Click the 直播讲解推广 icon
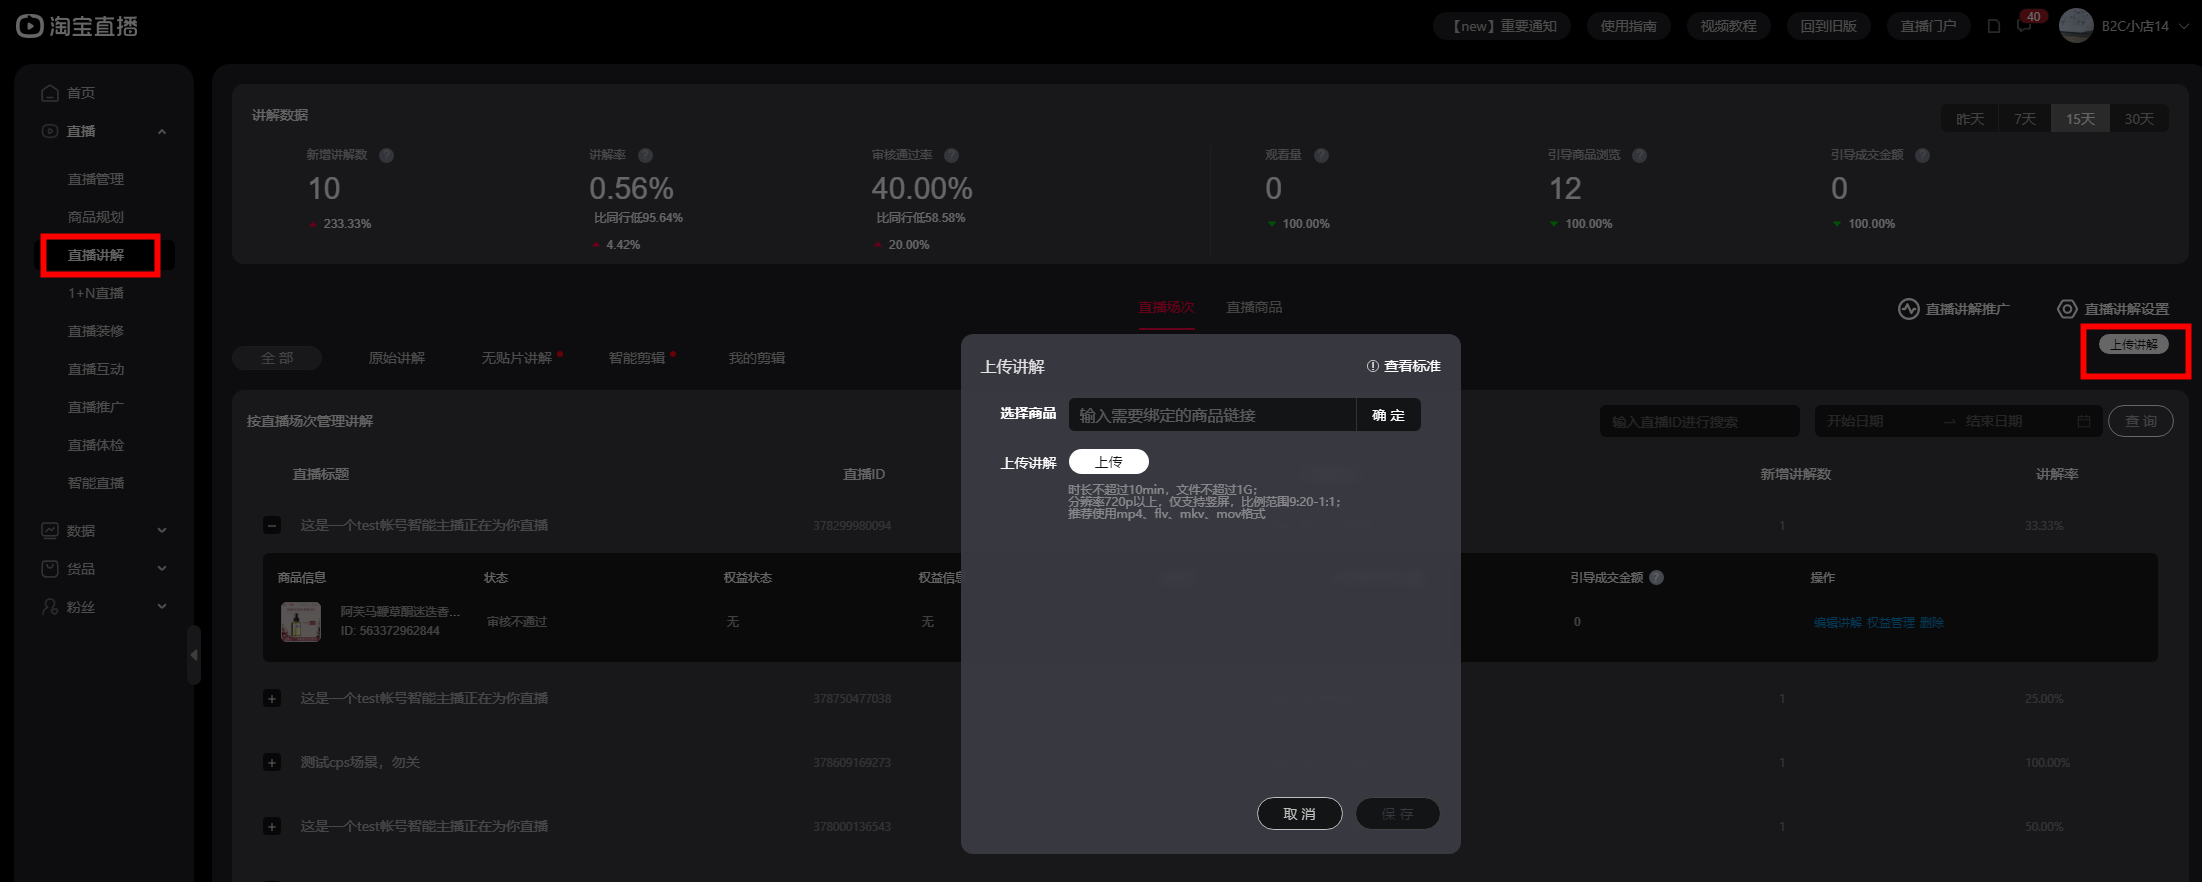The height and width of the screenshot is (882, 2202). [x=1908, y=309]
